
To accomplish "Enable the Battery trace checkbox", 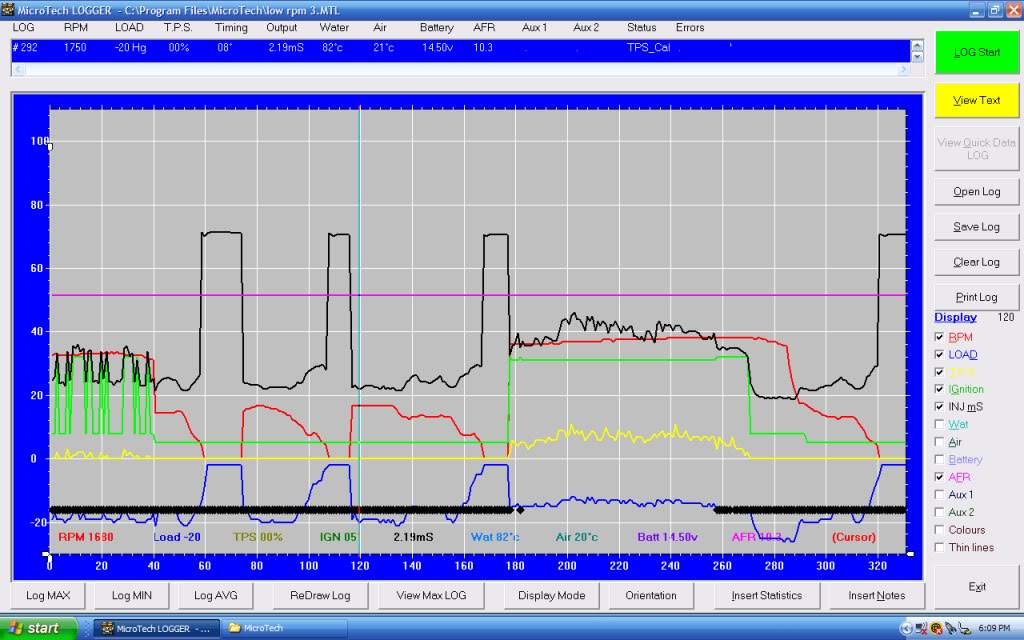I will point(939,460).
